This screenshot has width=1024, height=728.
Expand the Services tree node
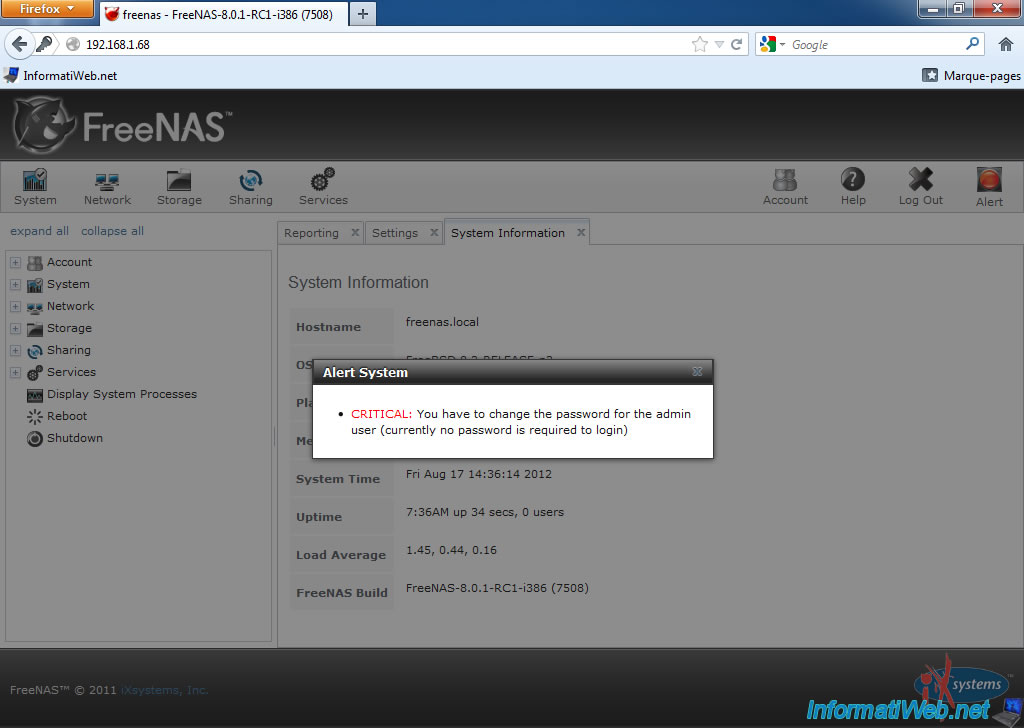point(16,373)
